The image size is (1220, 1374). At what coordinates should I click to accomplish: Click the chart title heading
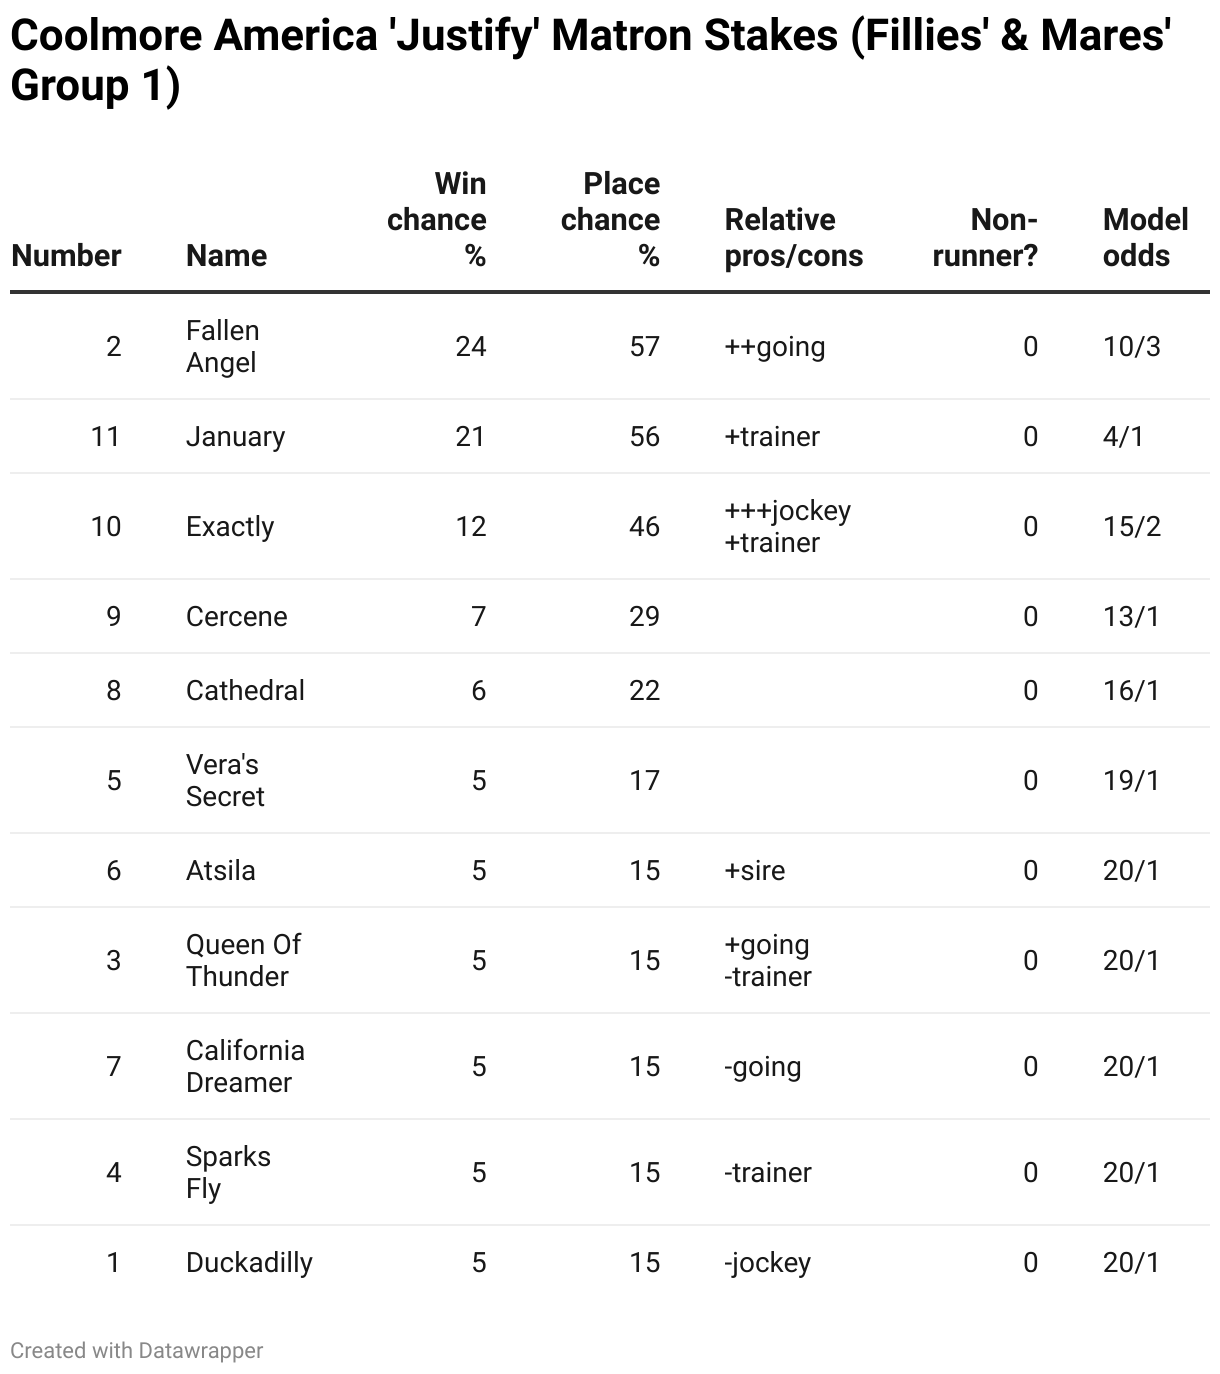coord(590,60)
